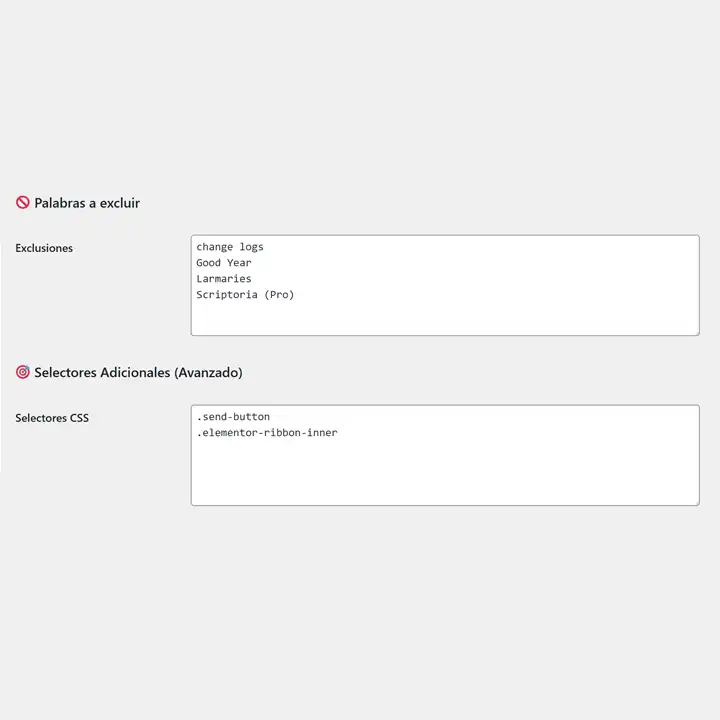
Task: Click the Selectores CSS textarea resize handle
Action: pos(694,500)
